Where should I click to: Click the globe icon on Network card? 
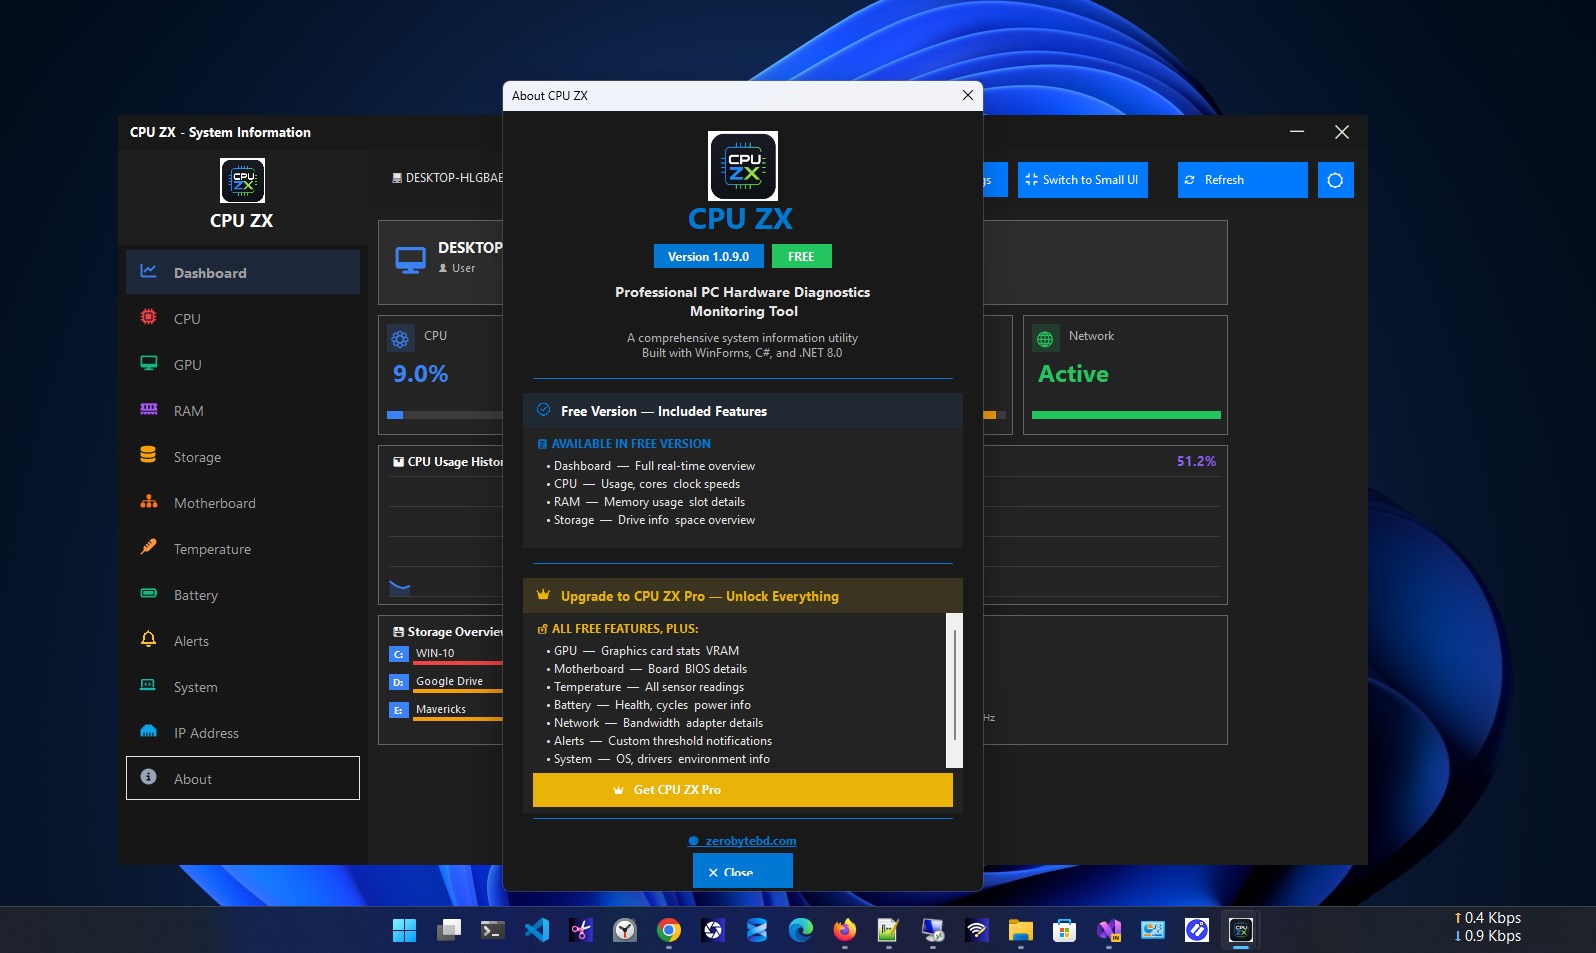click(1045, 339)
